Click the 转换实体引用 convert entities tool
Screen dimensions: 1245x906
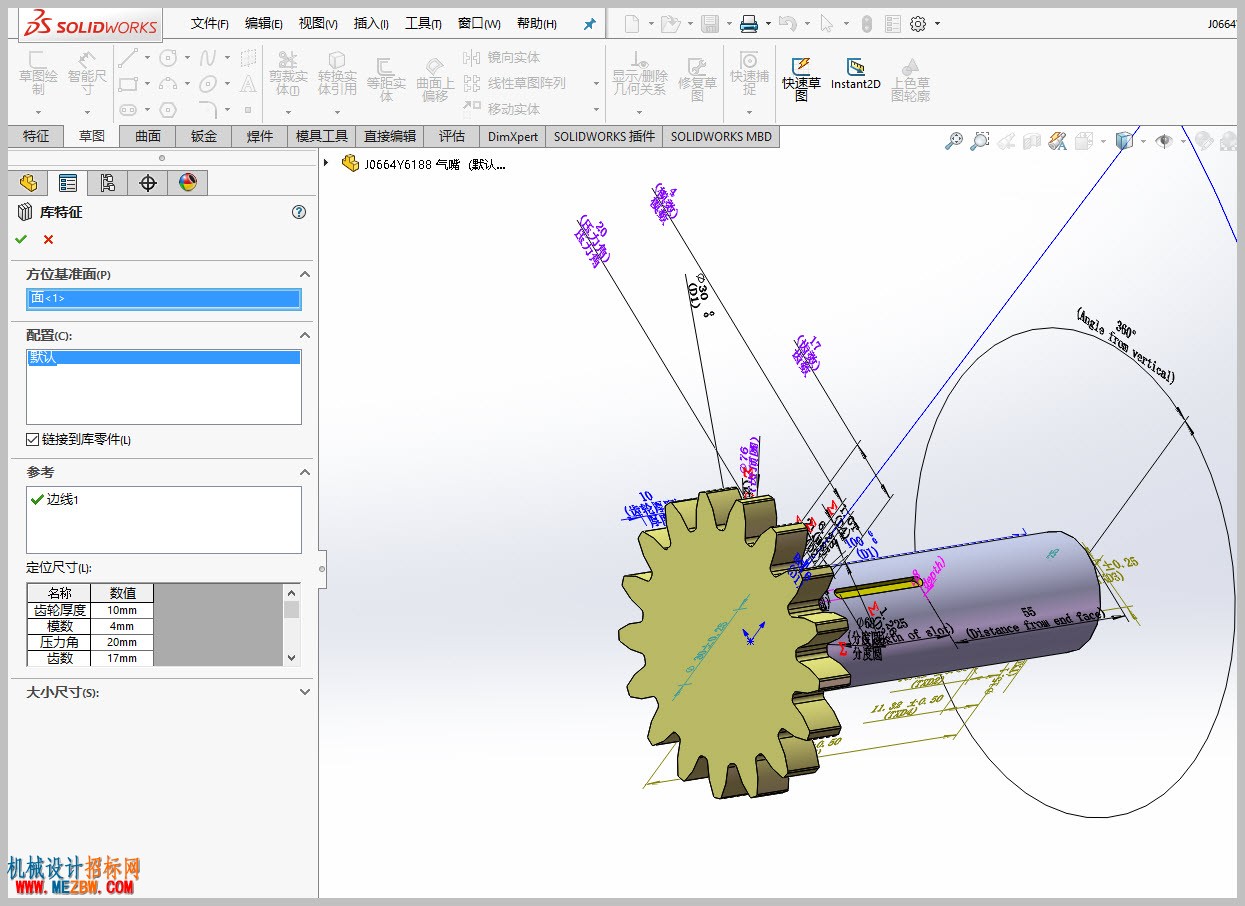point(337,74)
